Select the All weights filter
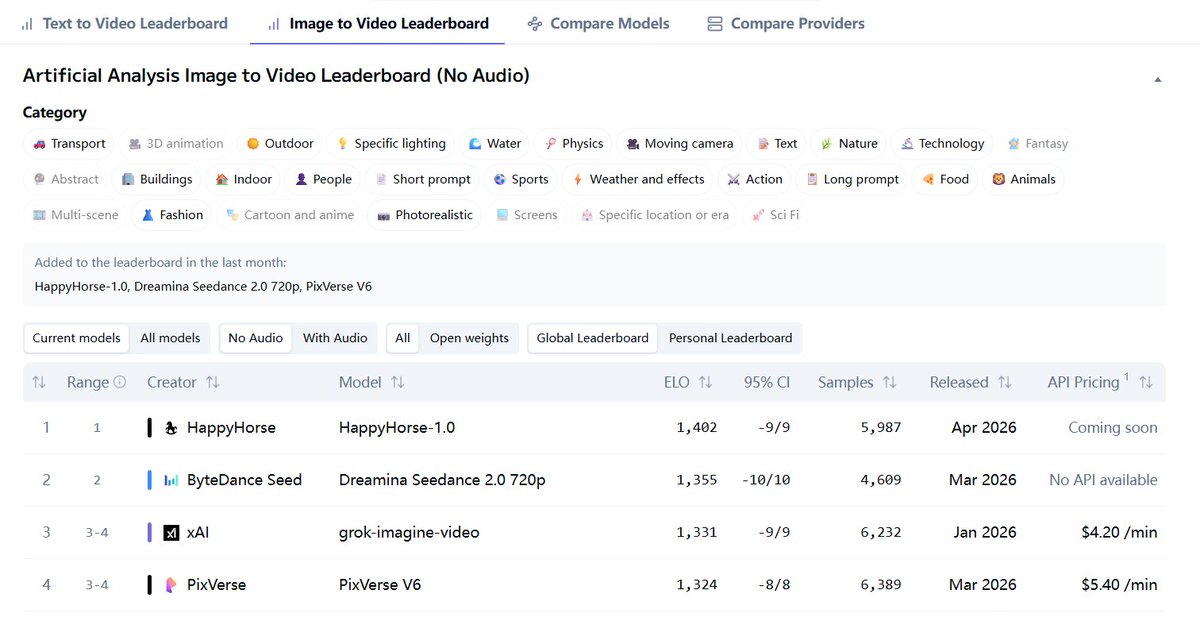 (403, 338)
